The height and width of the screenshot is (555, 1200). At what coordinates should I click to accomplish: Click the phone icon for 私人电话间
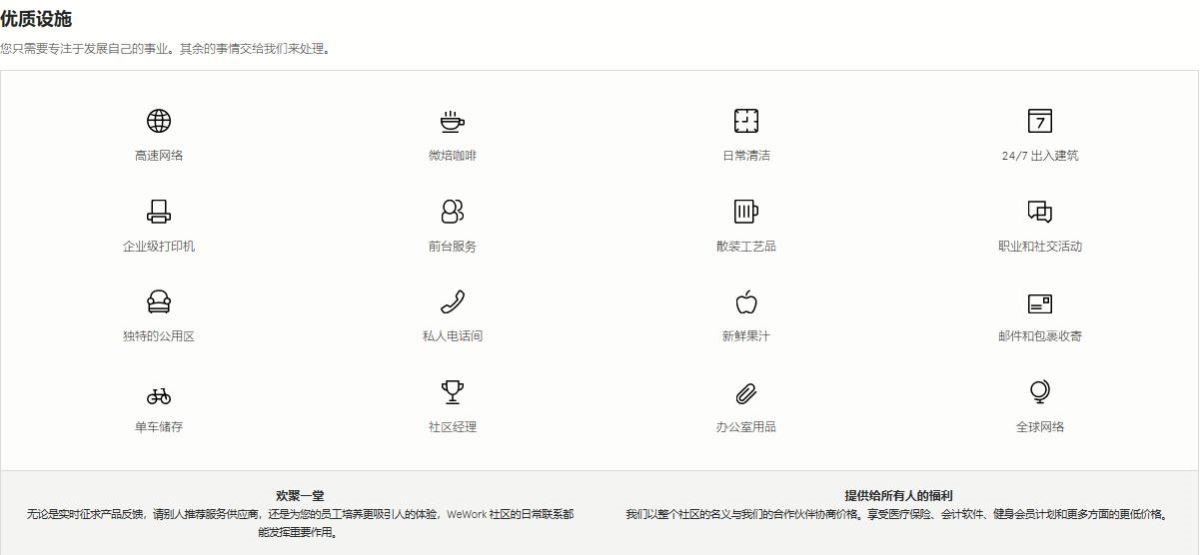tap(452, 301)
